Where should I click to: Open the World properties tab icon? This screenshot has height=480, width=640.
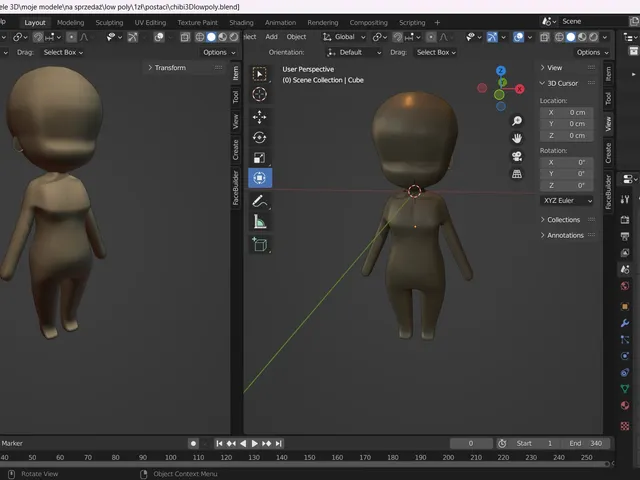(624, 286)
